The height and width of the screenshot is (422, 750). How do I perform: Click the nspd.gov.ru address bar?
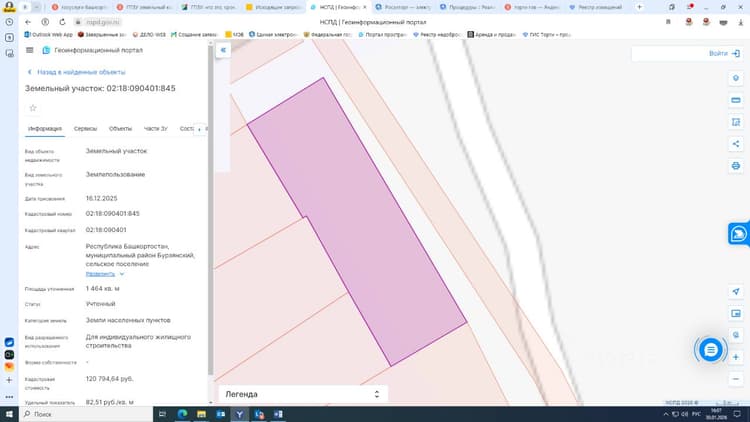click(x=103, y=22)
